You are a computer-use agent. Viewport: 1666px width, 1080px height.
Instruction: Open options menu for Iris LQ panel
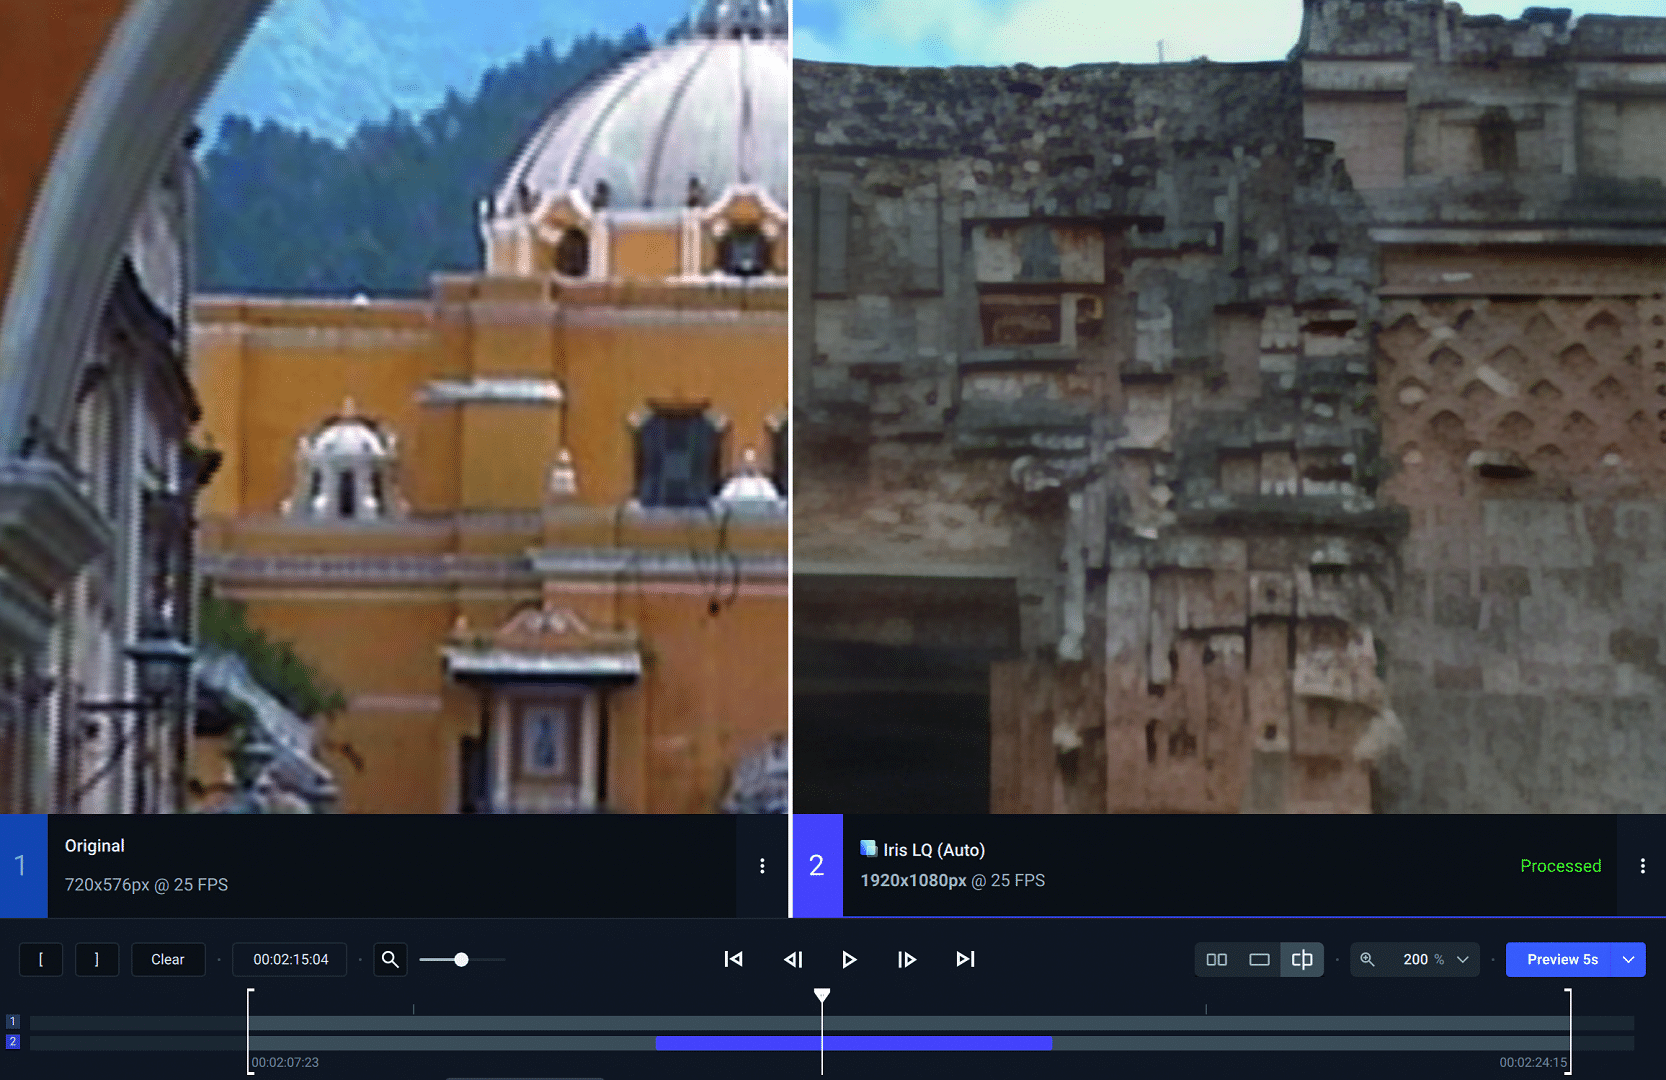1642,866
